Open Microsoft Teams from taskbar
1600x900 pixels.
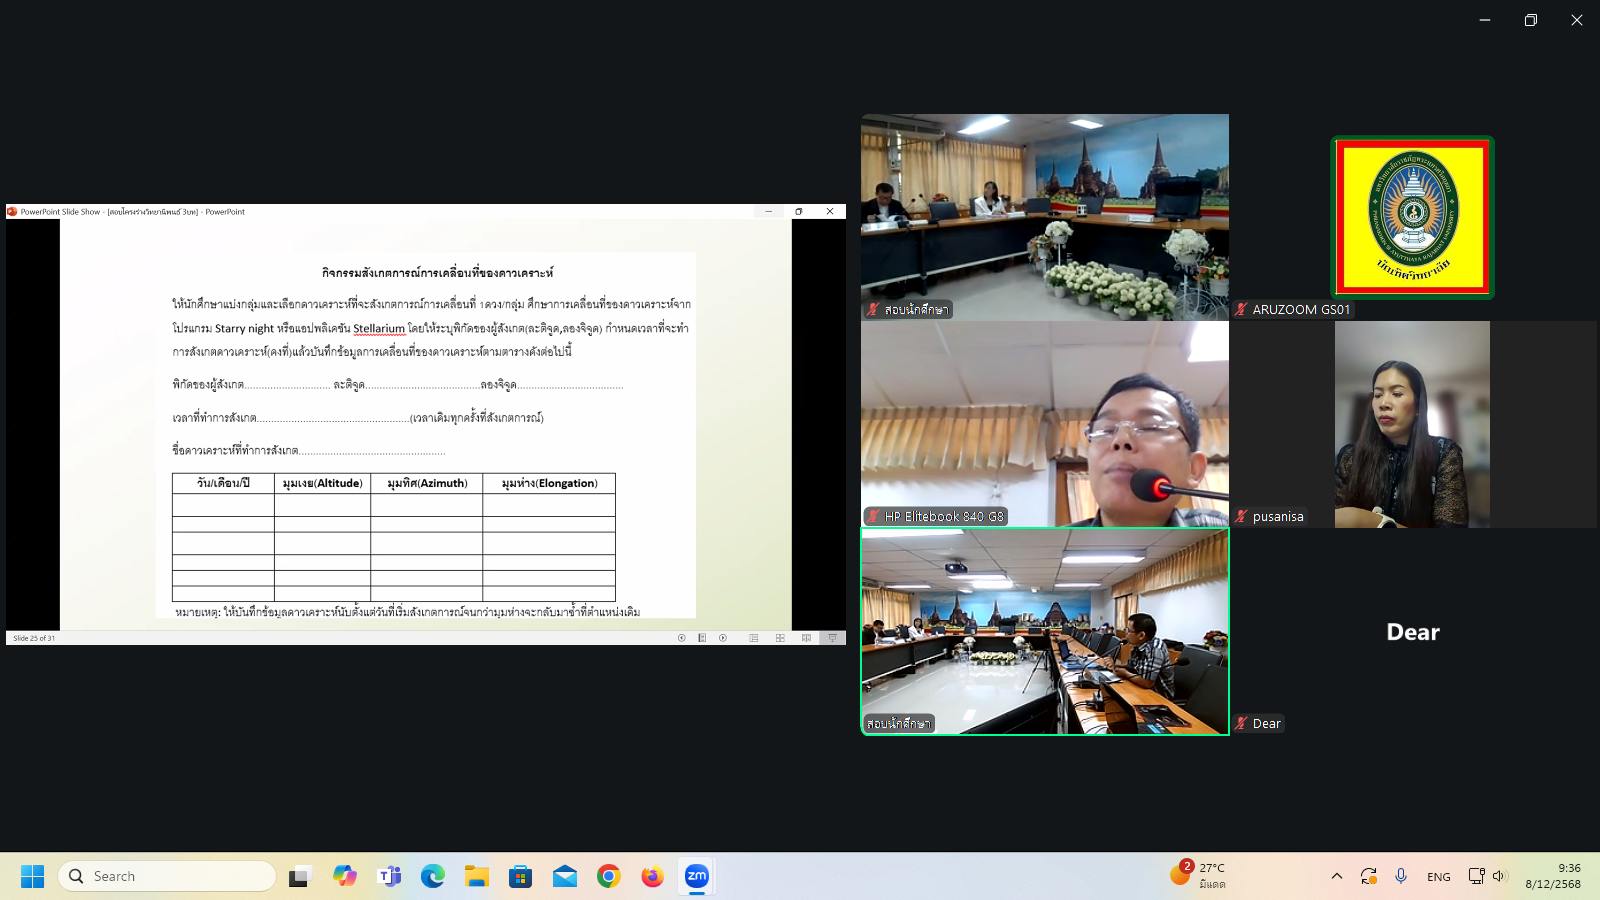pyautogui.click(x=389, y=877)
